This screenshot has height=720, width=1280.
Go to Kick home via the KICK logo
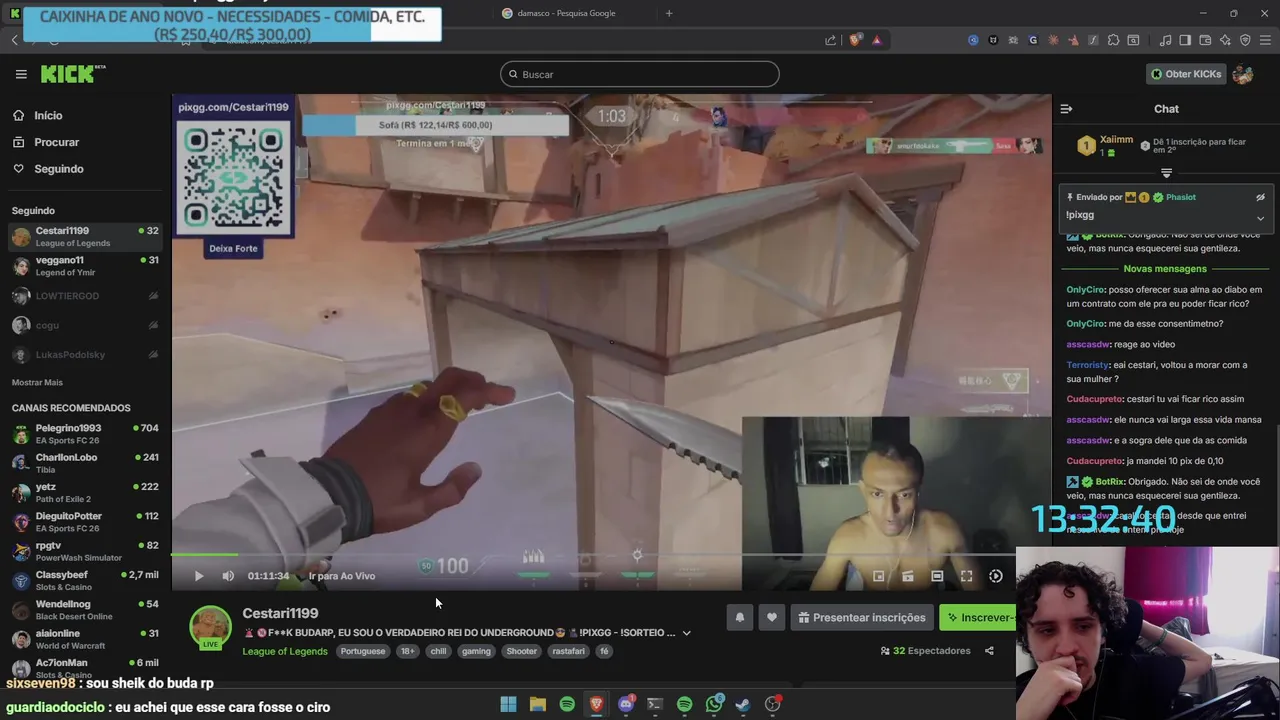coord(72,74)
